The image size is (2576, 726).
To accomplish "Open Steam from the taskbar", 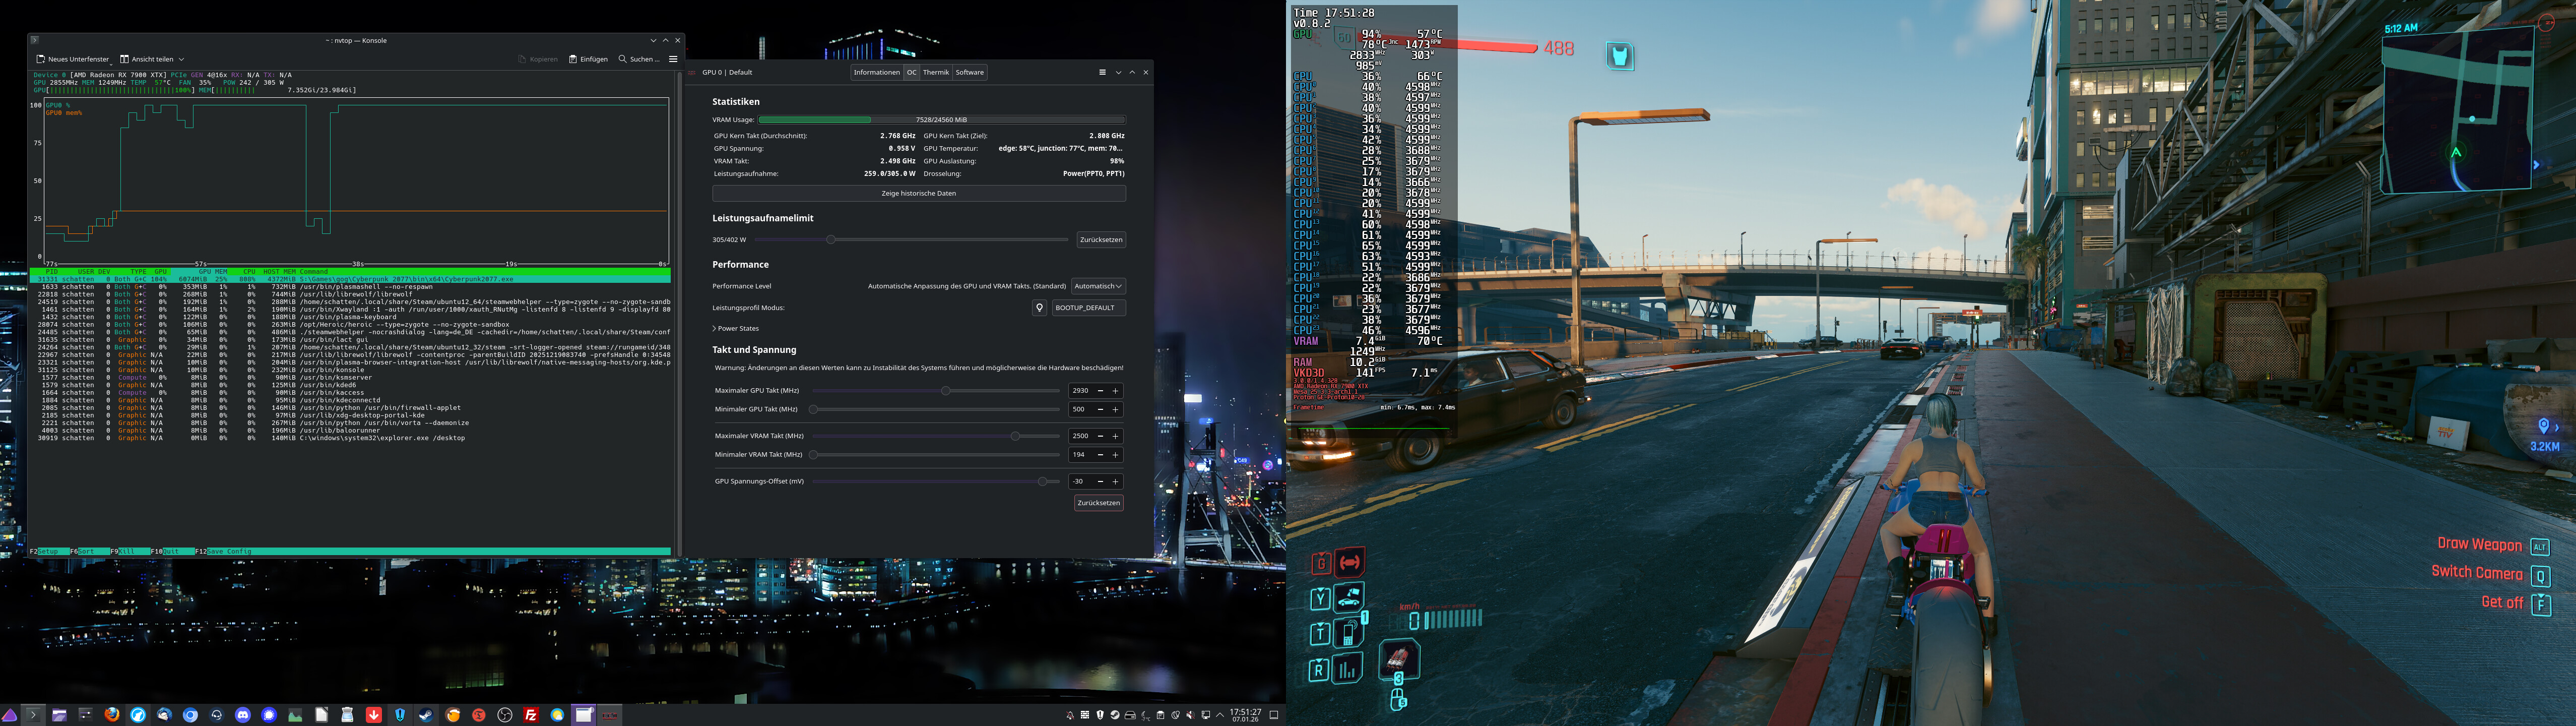I will click(x=426, y=715).
